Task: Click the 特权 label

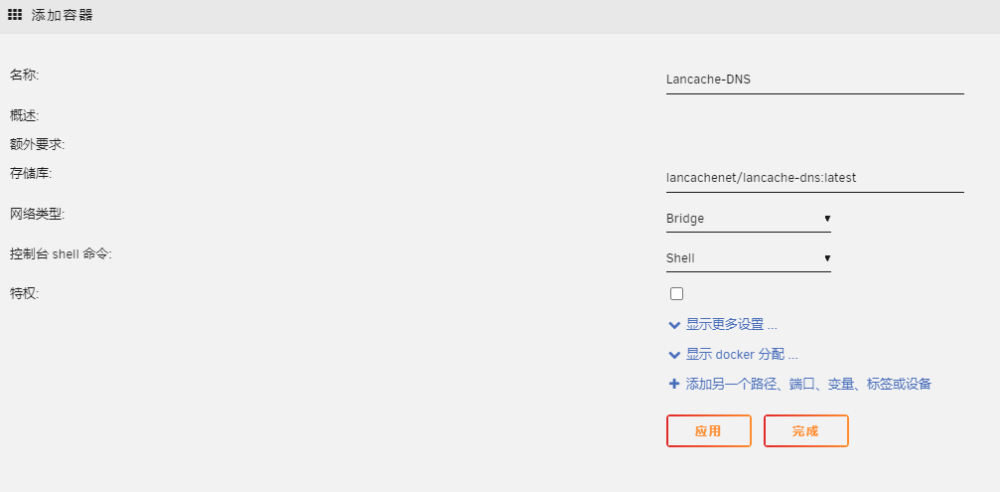Action: point(24,294)
